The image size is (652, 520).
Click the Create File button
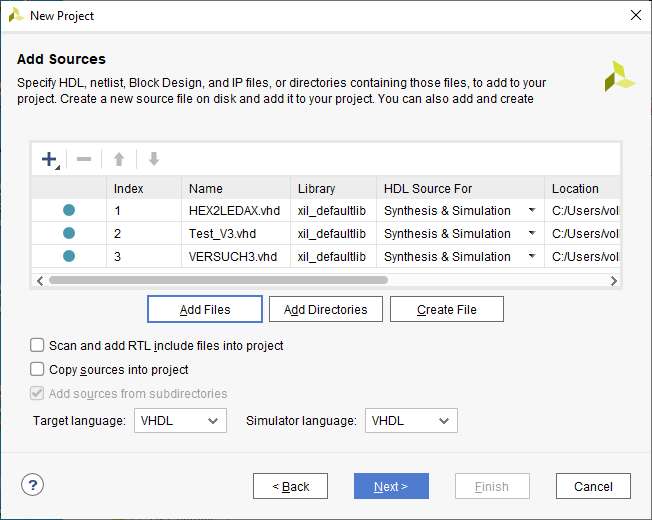(x=446, y=310)
